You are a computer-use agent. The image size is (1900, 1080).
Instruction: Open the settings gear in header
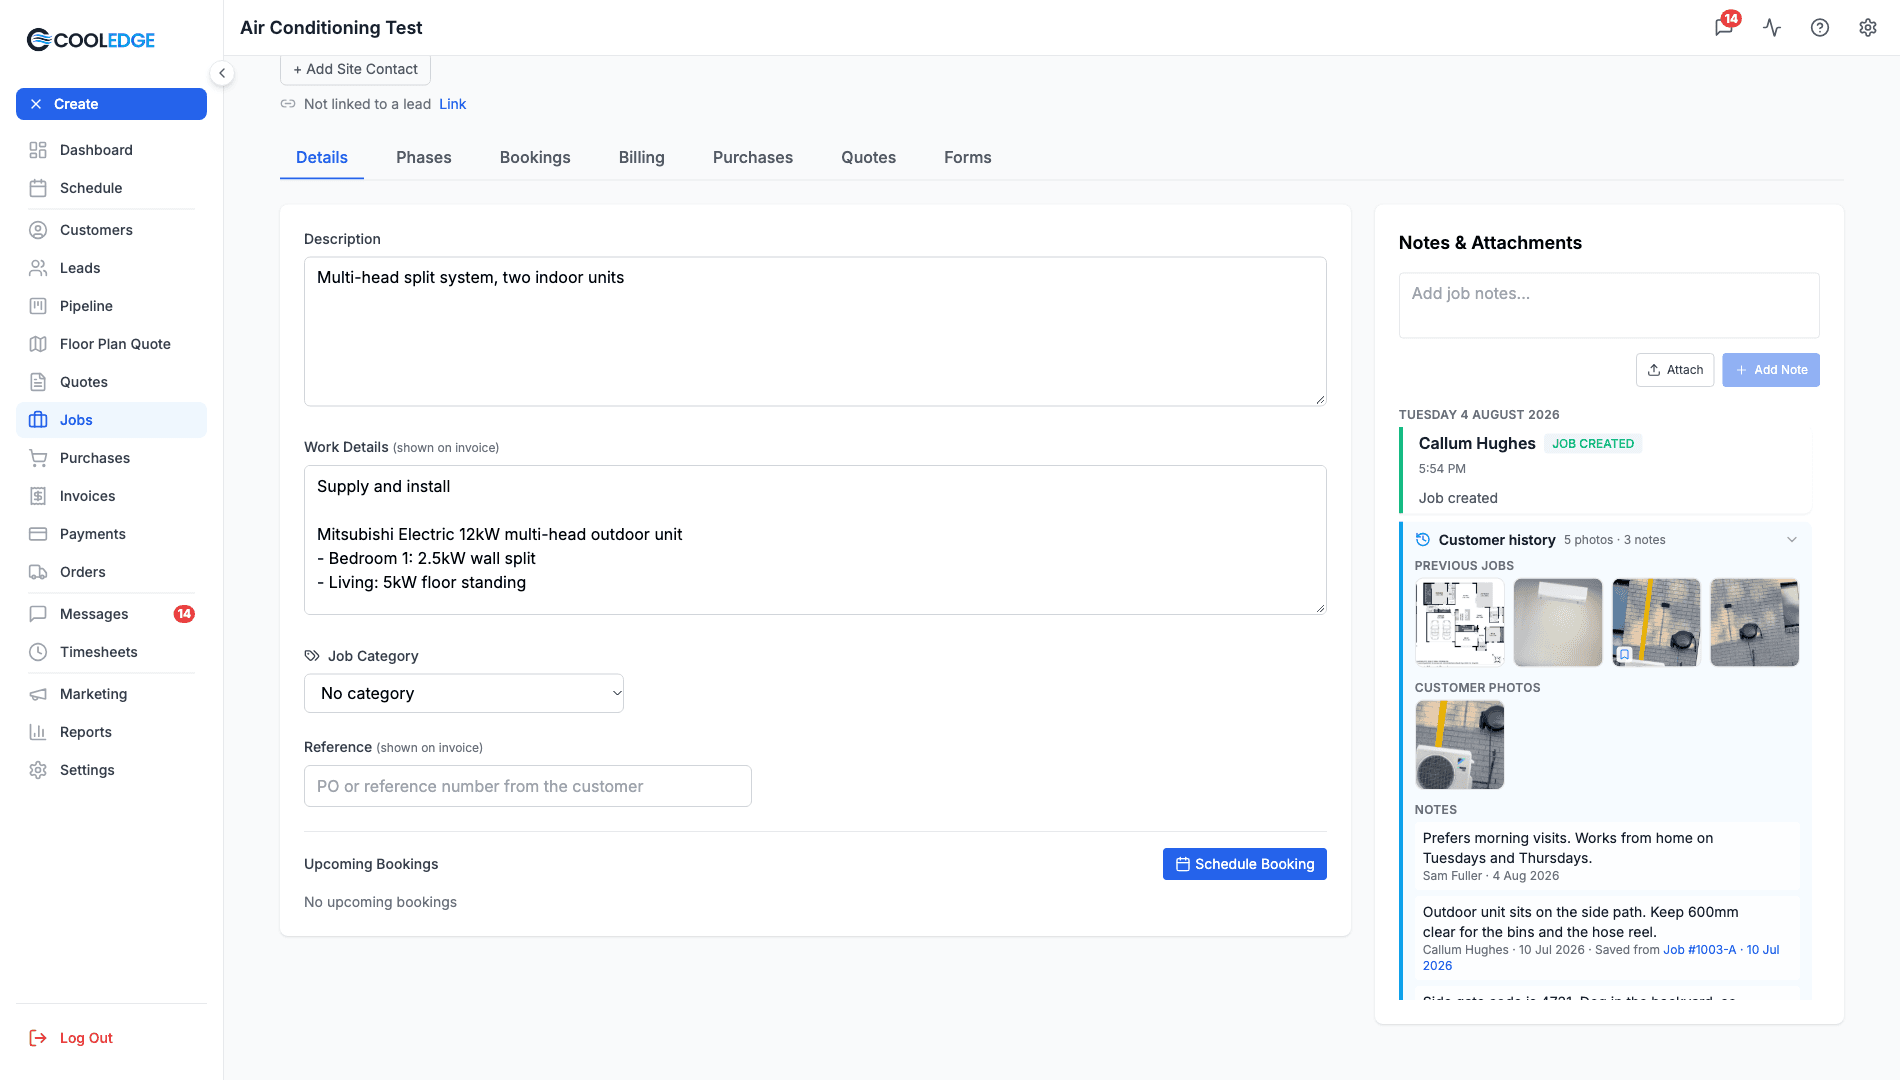tap(1868, 27)
